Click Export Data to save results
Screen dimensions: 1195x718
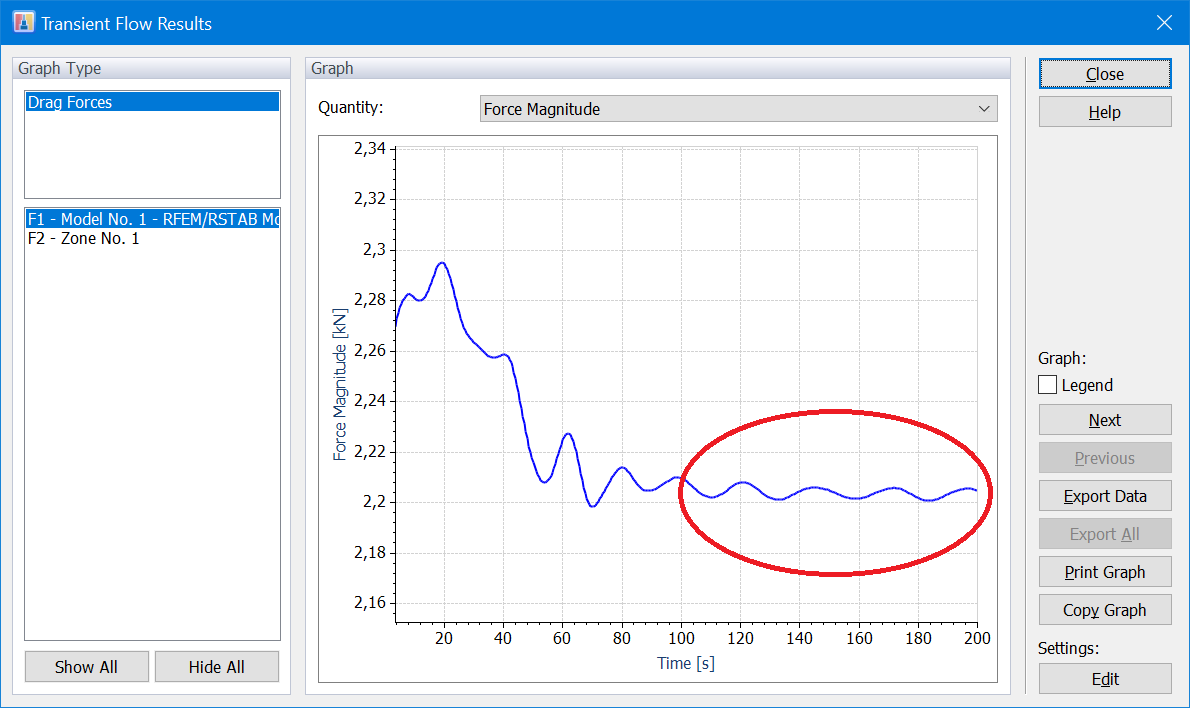pos(1104,495)
